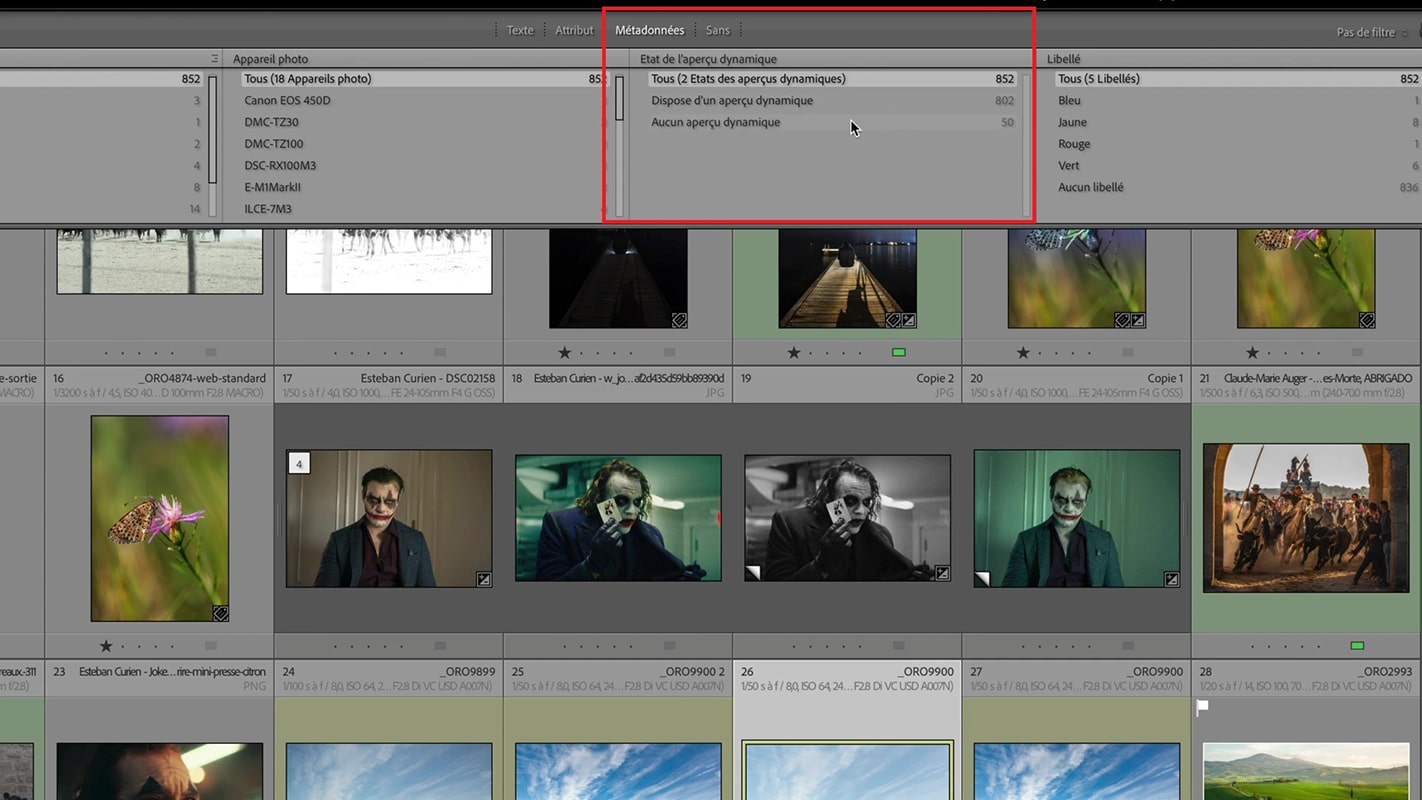Open the Etat de l'aperçu dynamique column header
1422x800 pixels.
tap(708, 59)
